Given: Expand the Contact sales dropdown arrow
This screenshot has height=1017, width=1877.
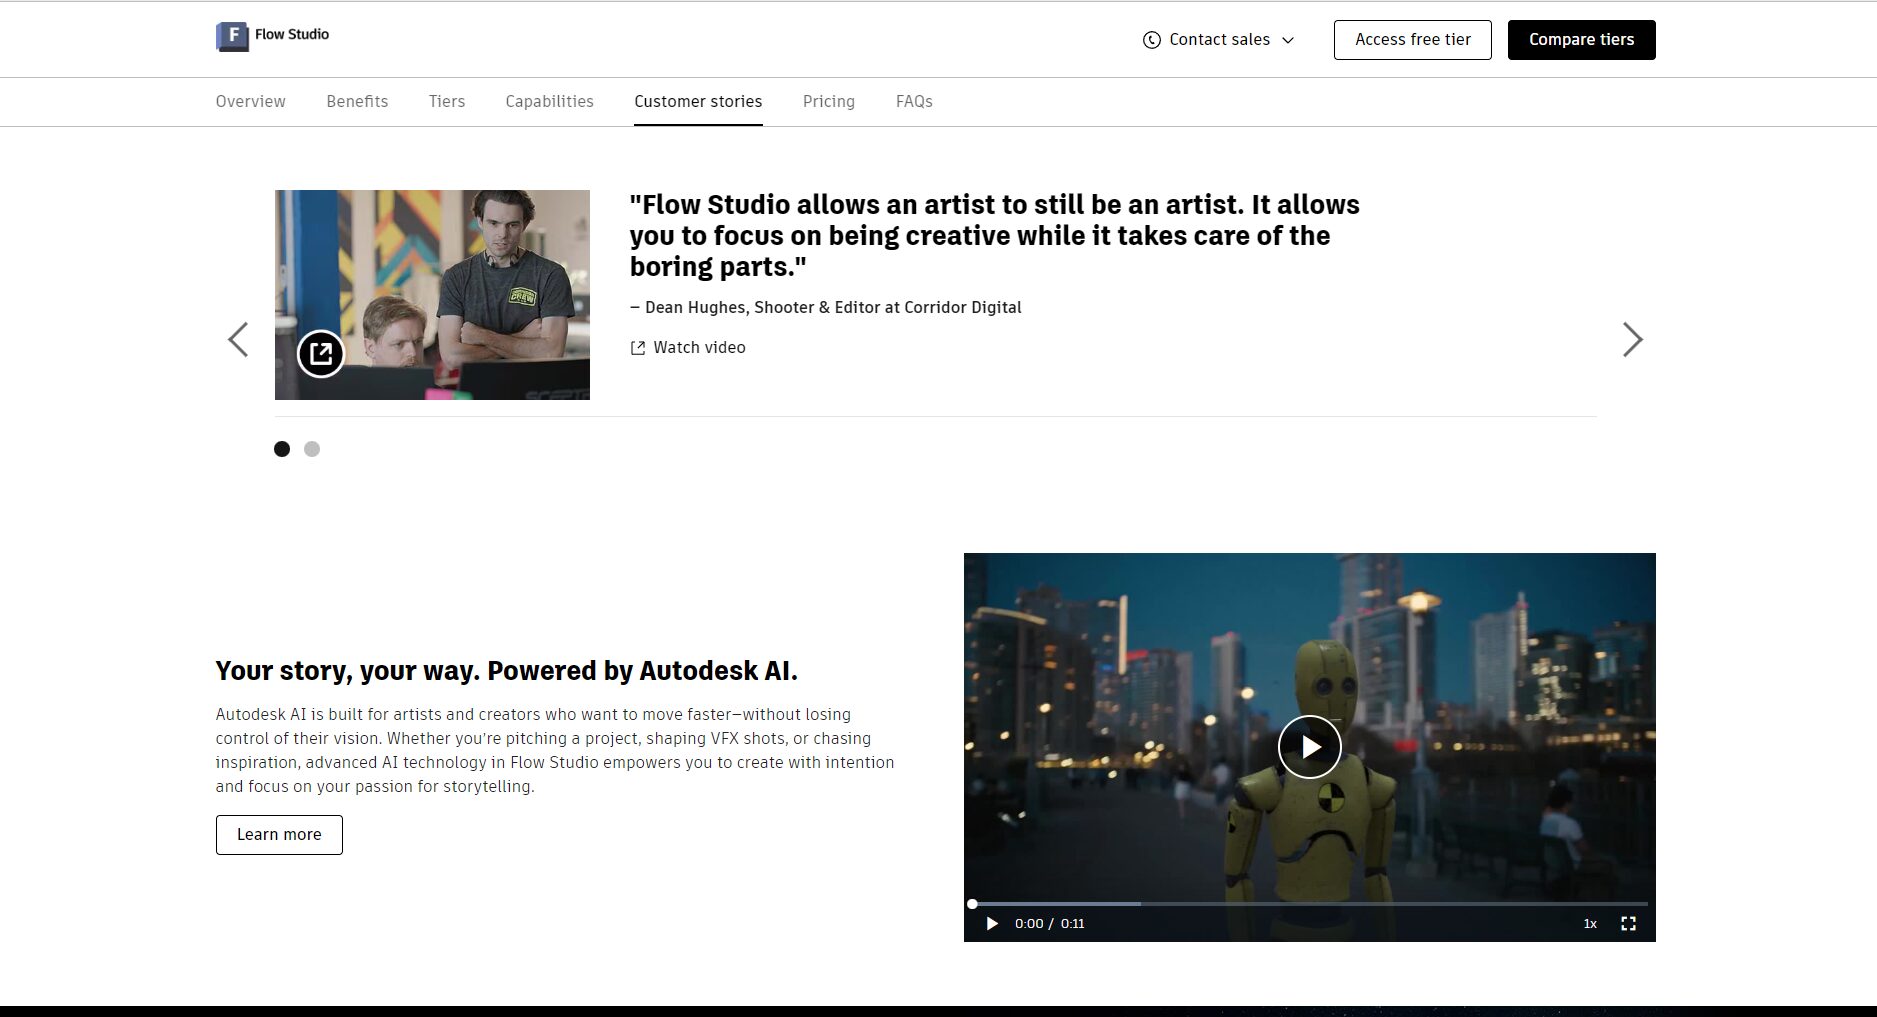Looking at the screenshot, I should click(x=1288, y=40).
